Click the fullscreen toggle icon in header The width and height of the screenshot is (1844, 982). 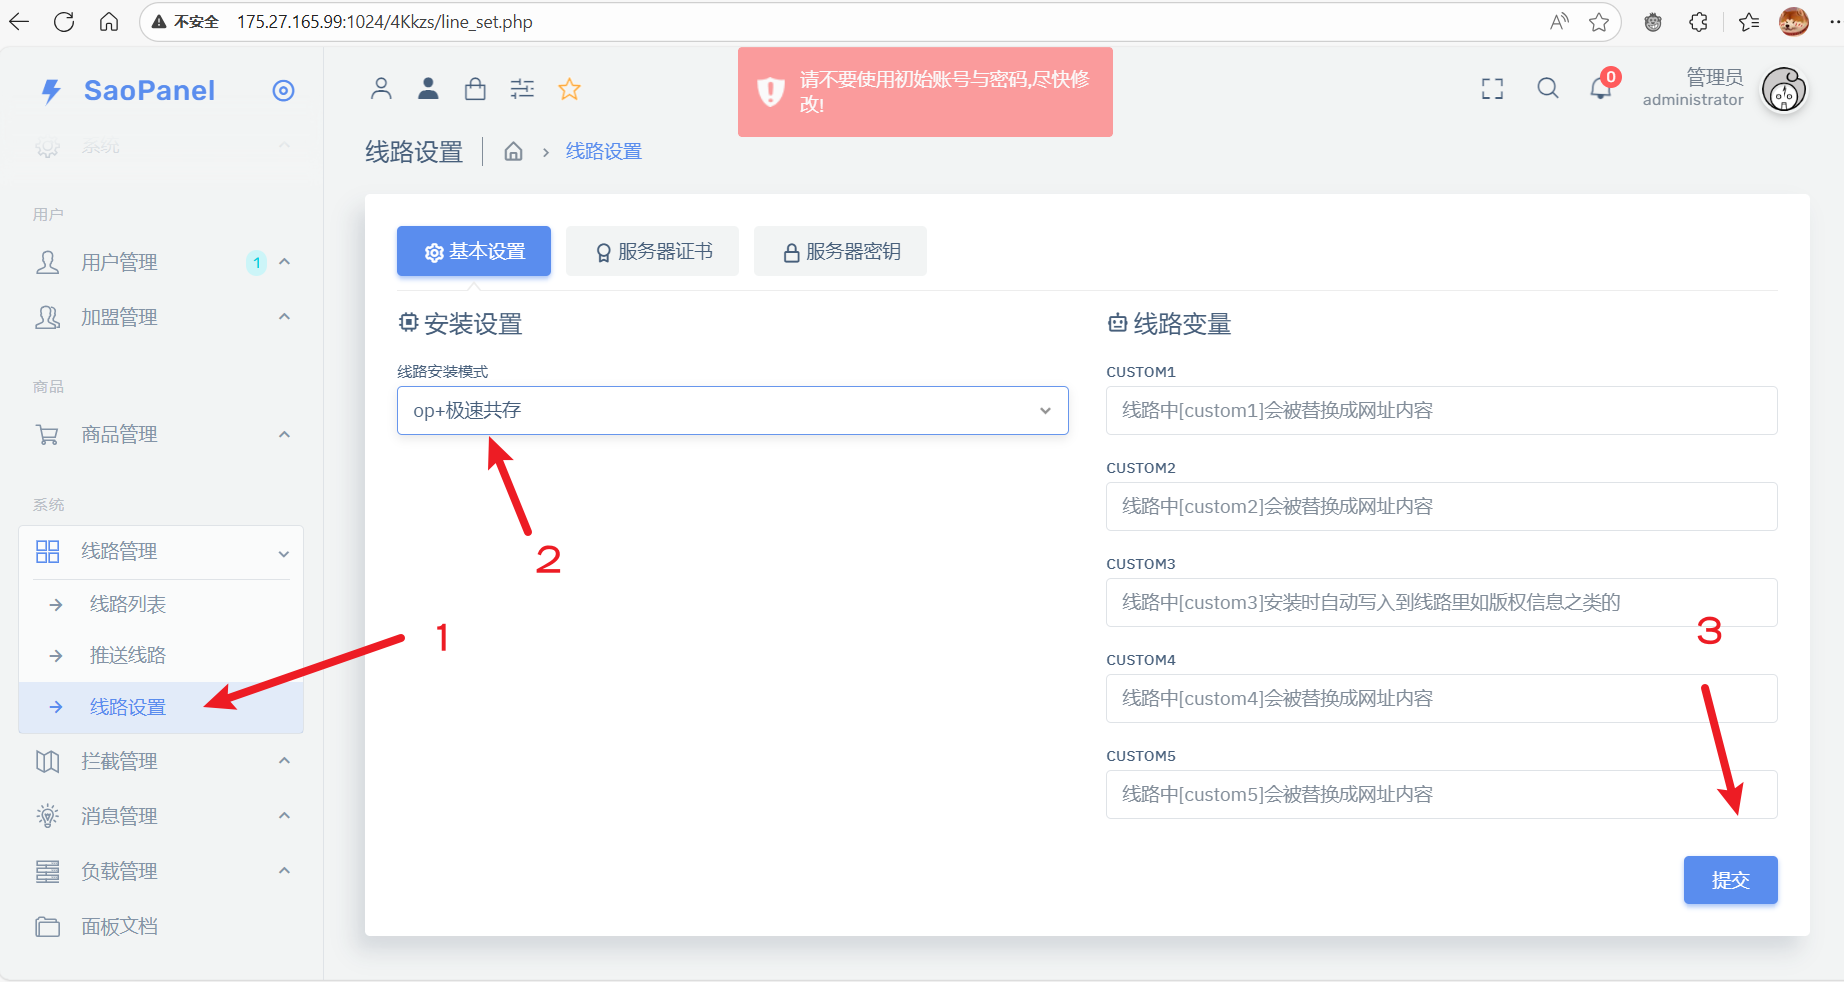click(1492, 89)
